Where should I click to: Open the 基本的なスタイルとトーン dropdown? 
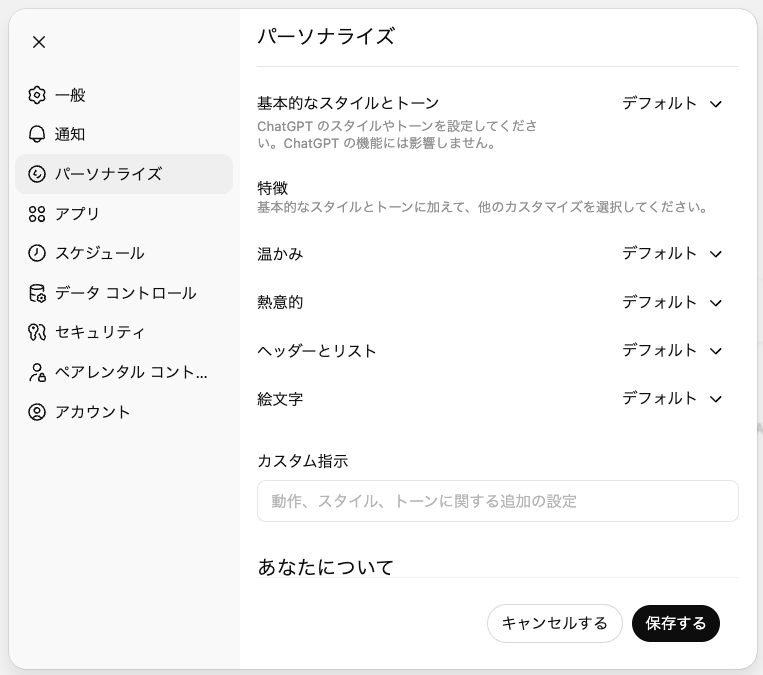pyautogui.click(x=671, y=103)
